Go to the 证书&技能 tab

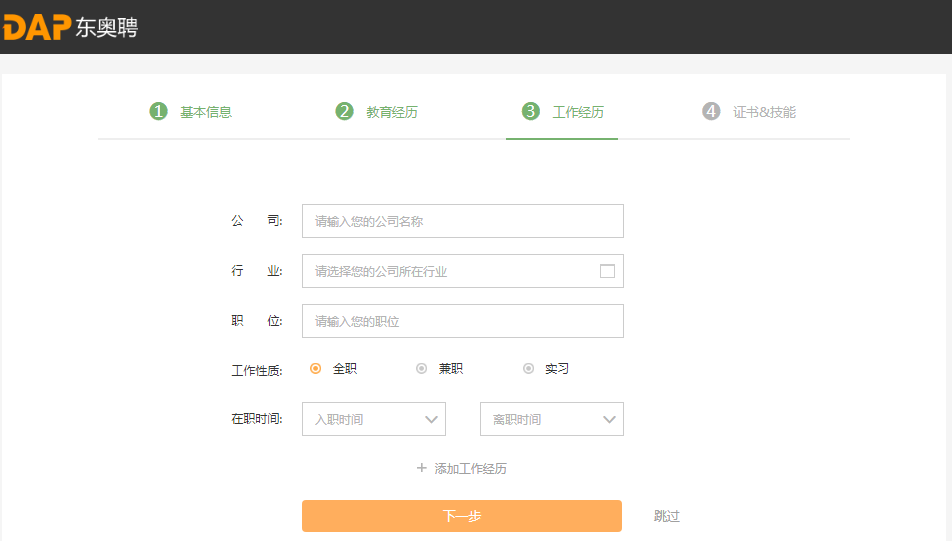pos(764,112)
